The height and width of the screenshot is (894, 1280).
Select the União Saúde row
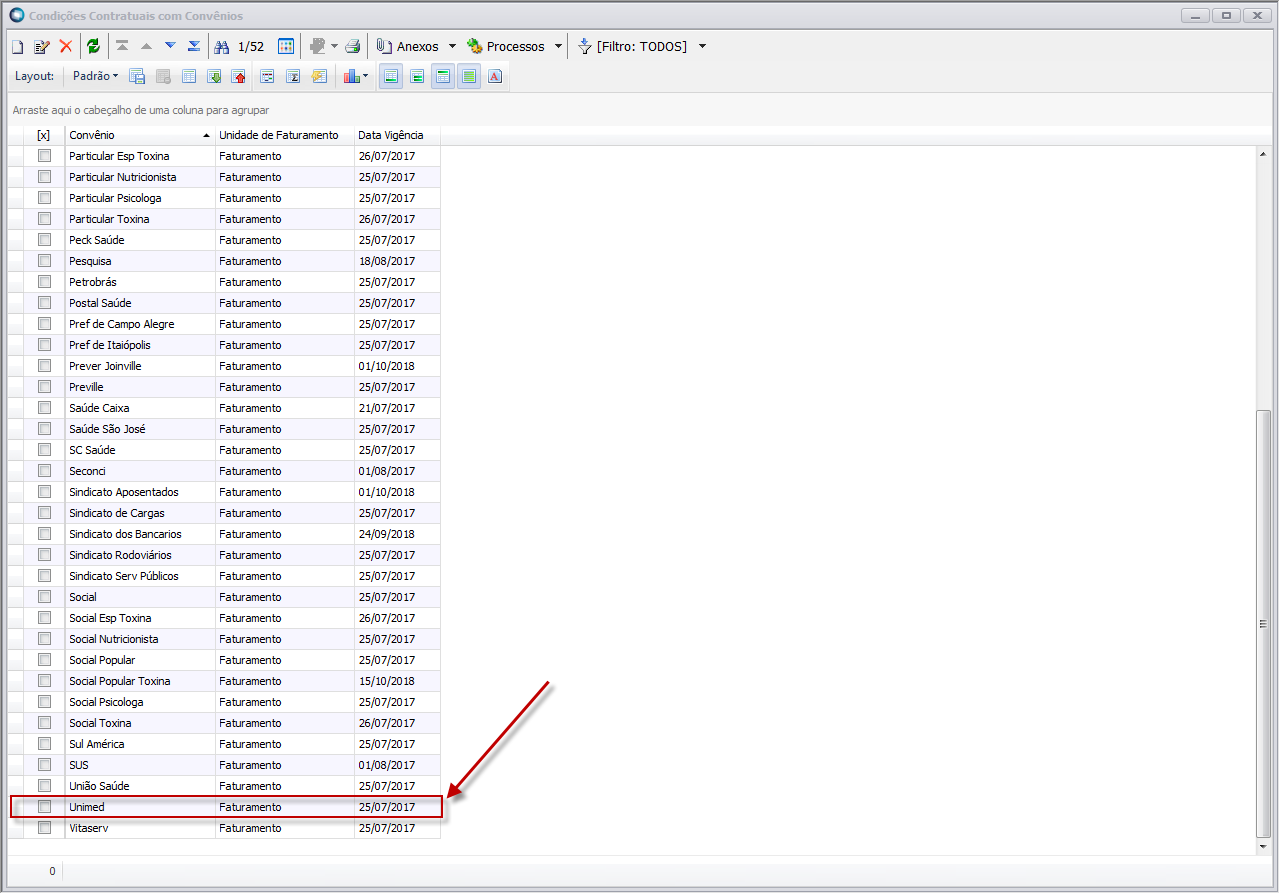(x=225, y=786)
